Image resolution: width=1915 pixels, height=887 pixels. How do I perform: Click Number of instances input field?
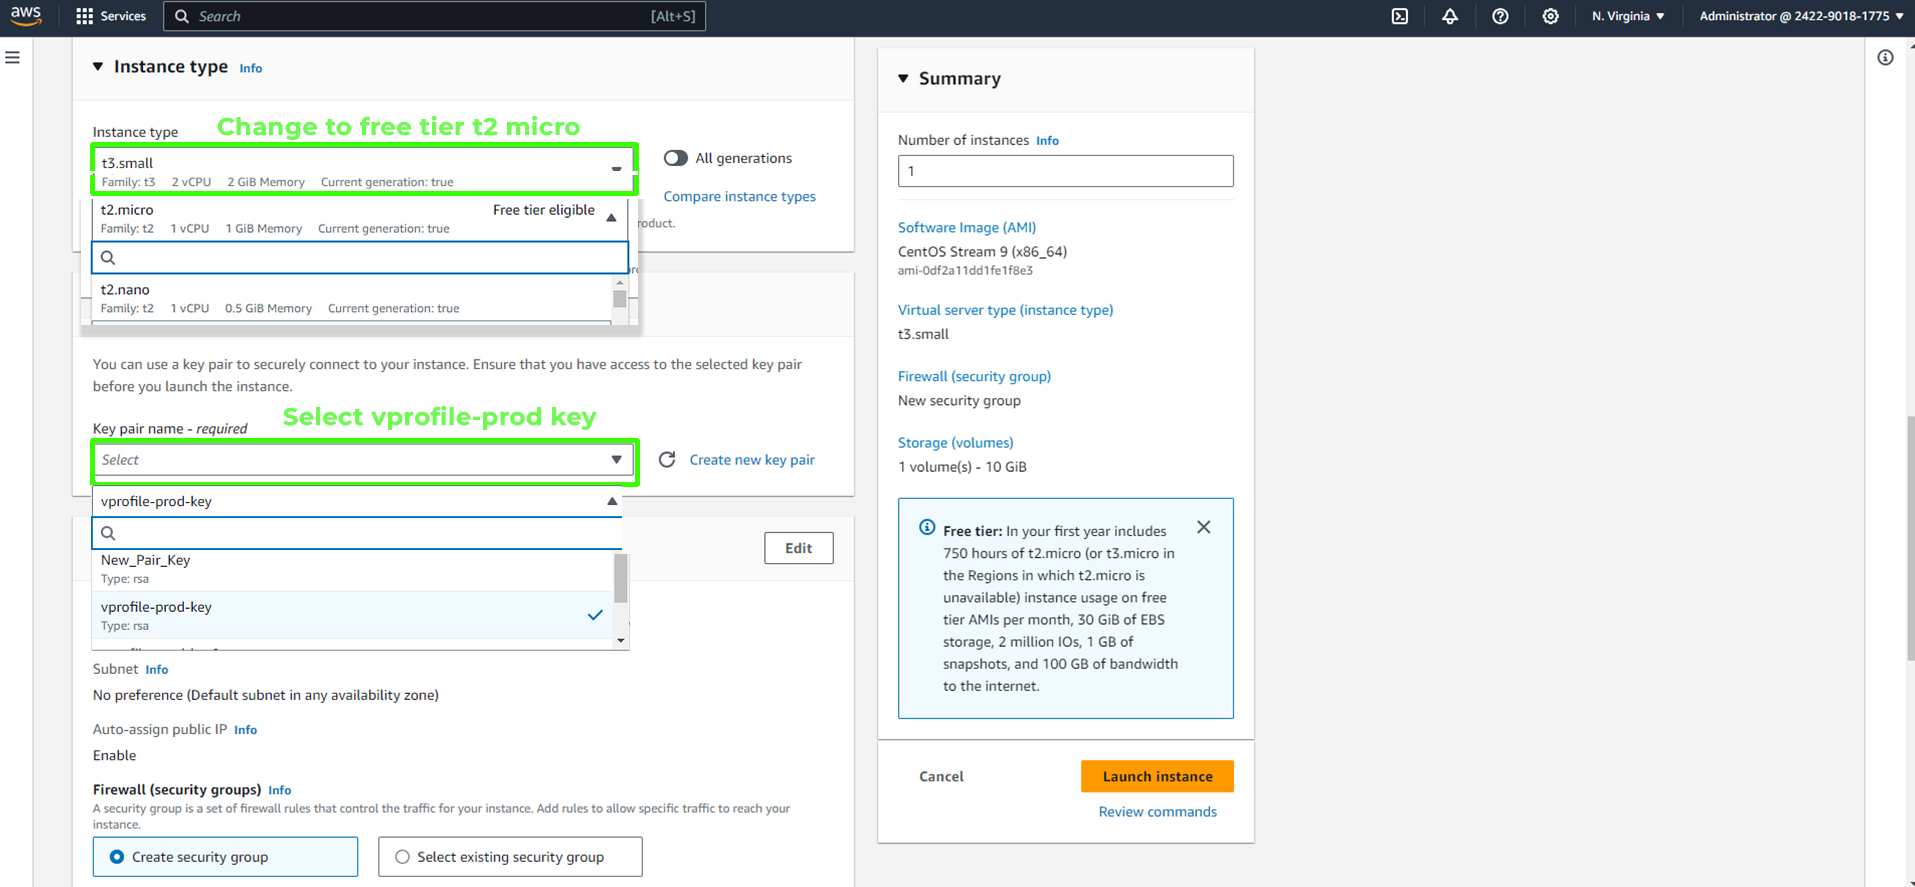[1065, 171]
